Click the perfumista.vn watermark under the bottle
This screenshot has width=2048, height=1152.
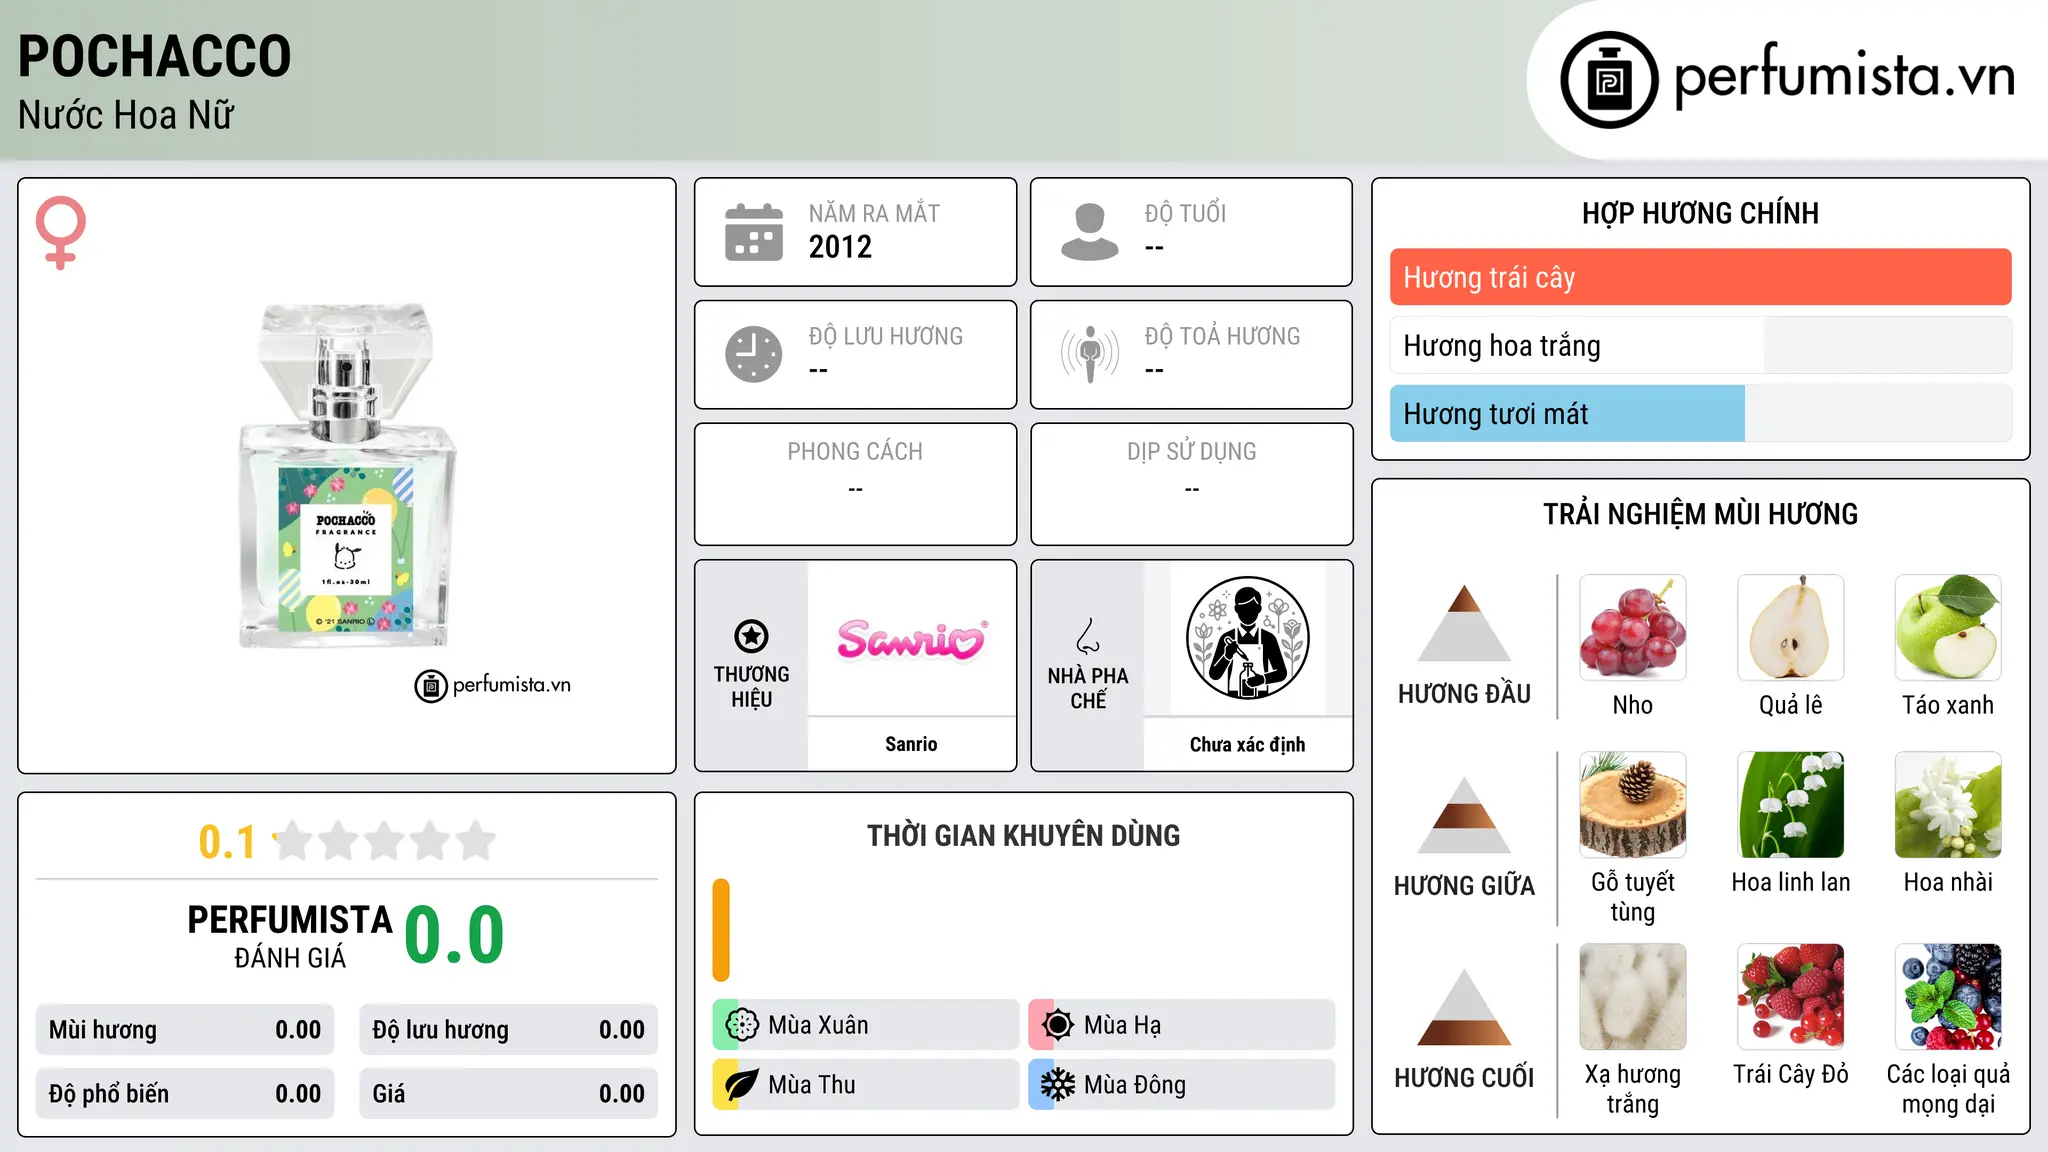pos(493,685)
